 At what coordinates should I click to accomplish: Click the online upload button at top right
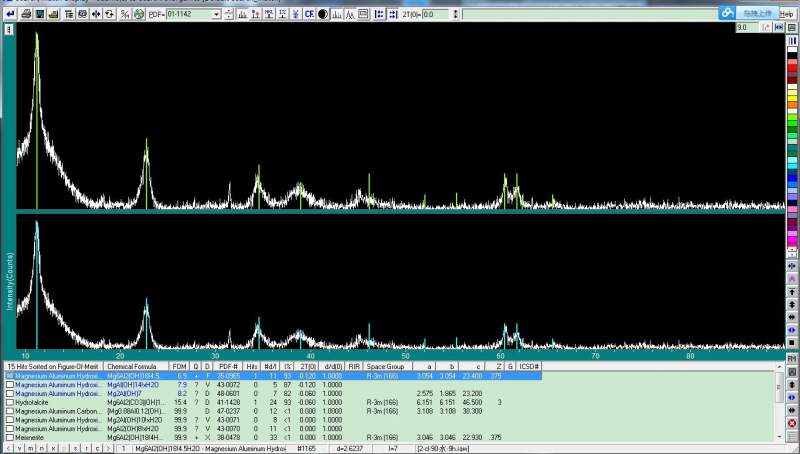coord(757,13)
